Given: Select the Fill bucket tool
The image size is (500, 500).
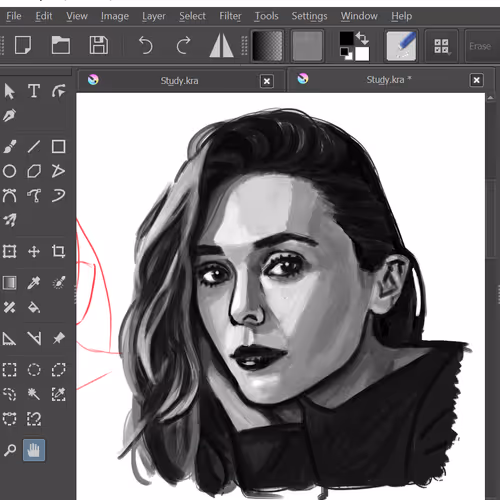Looking at the screenshot, I should click(34, 307).
